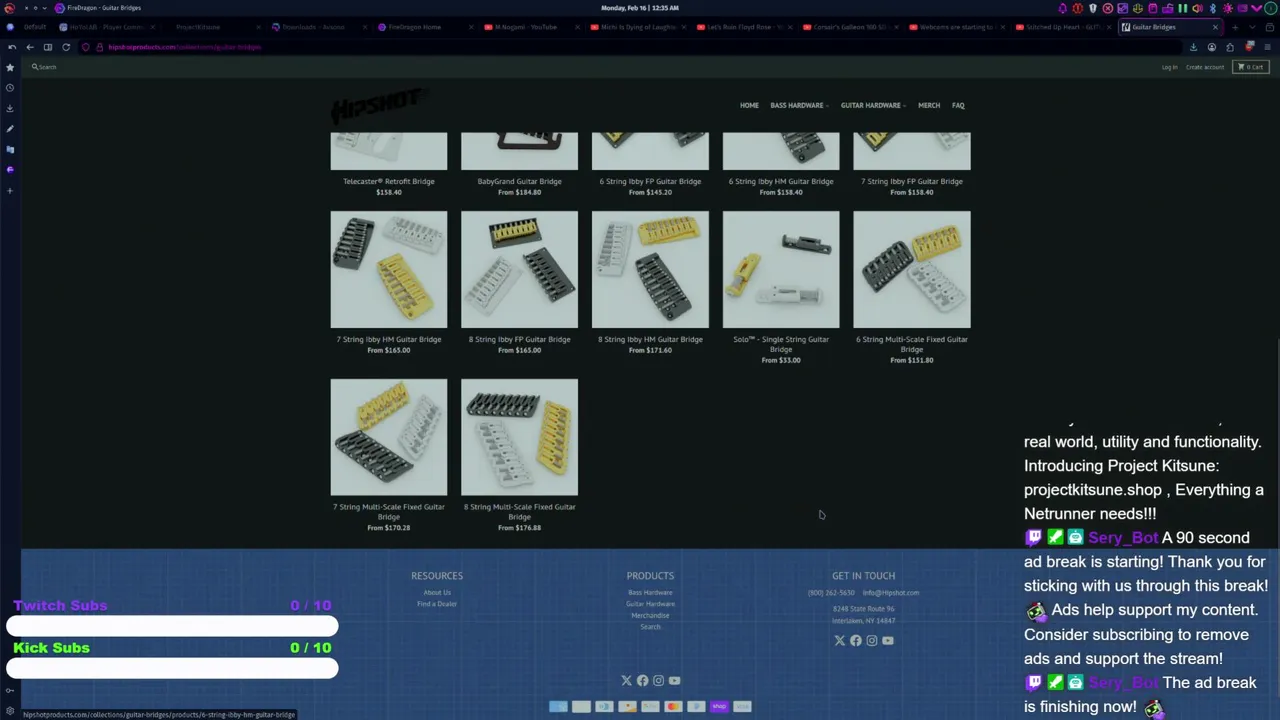Click the tracking protection shield icon
This screenshot has height=720, width=1280.
85,47
